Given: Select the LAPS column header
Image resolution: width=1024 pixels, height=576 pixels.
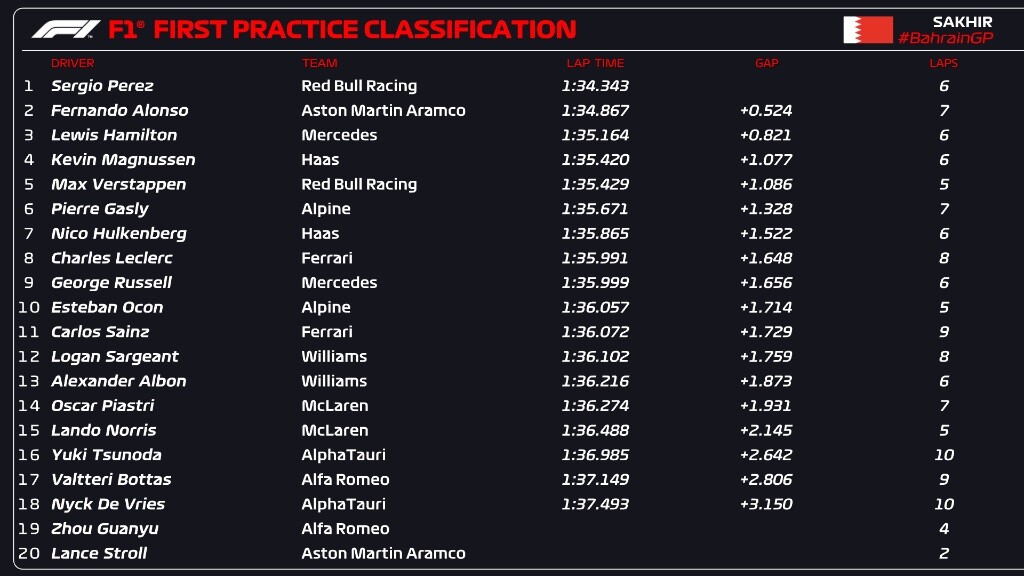Looking at the screenshot, I should [x=944, y=63].
